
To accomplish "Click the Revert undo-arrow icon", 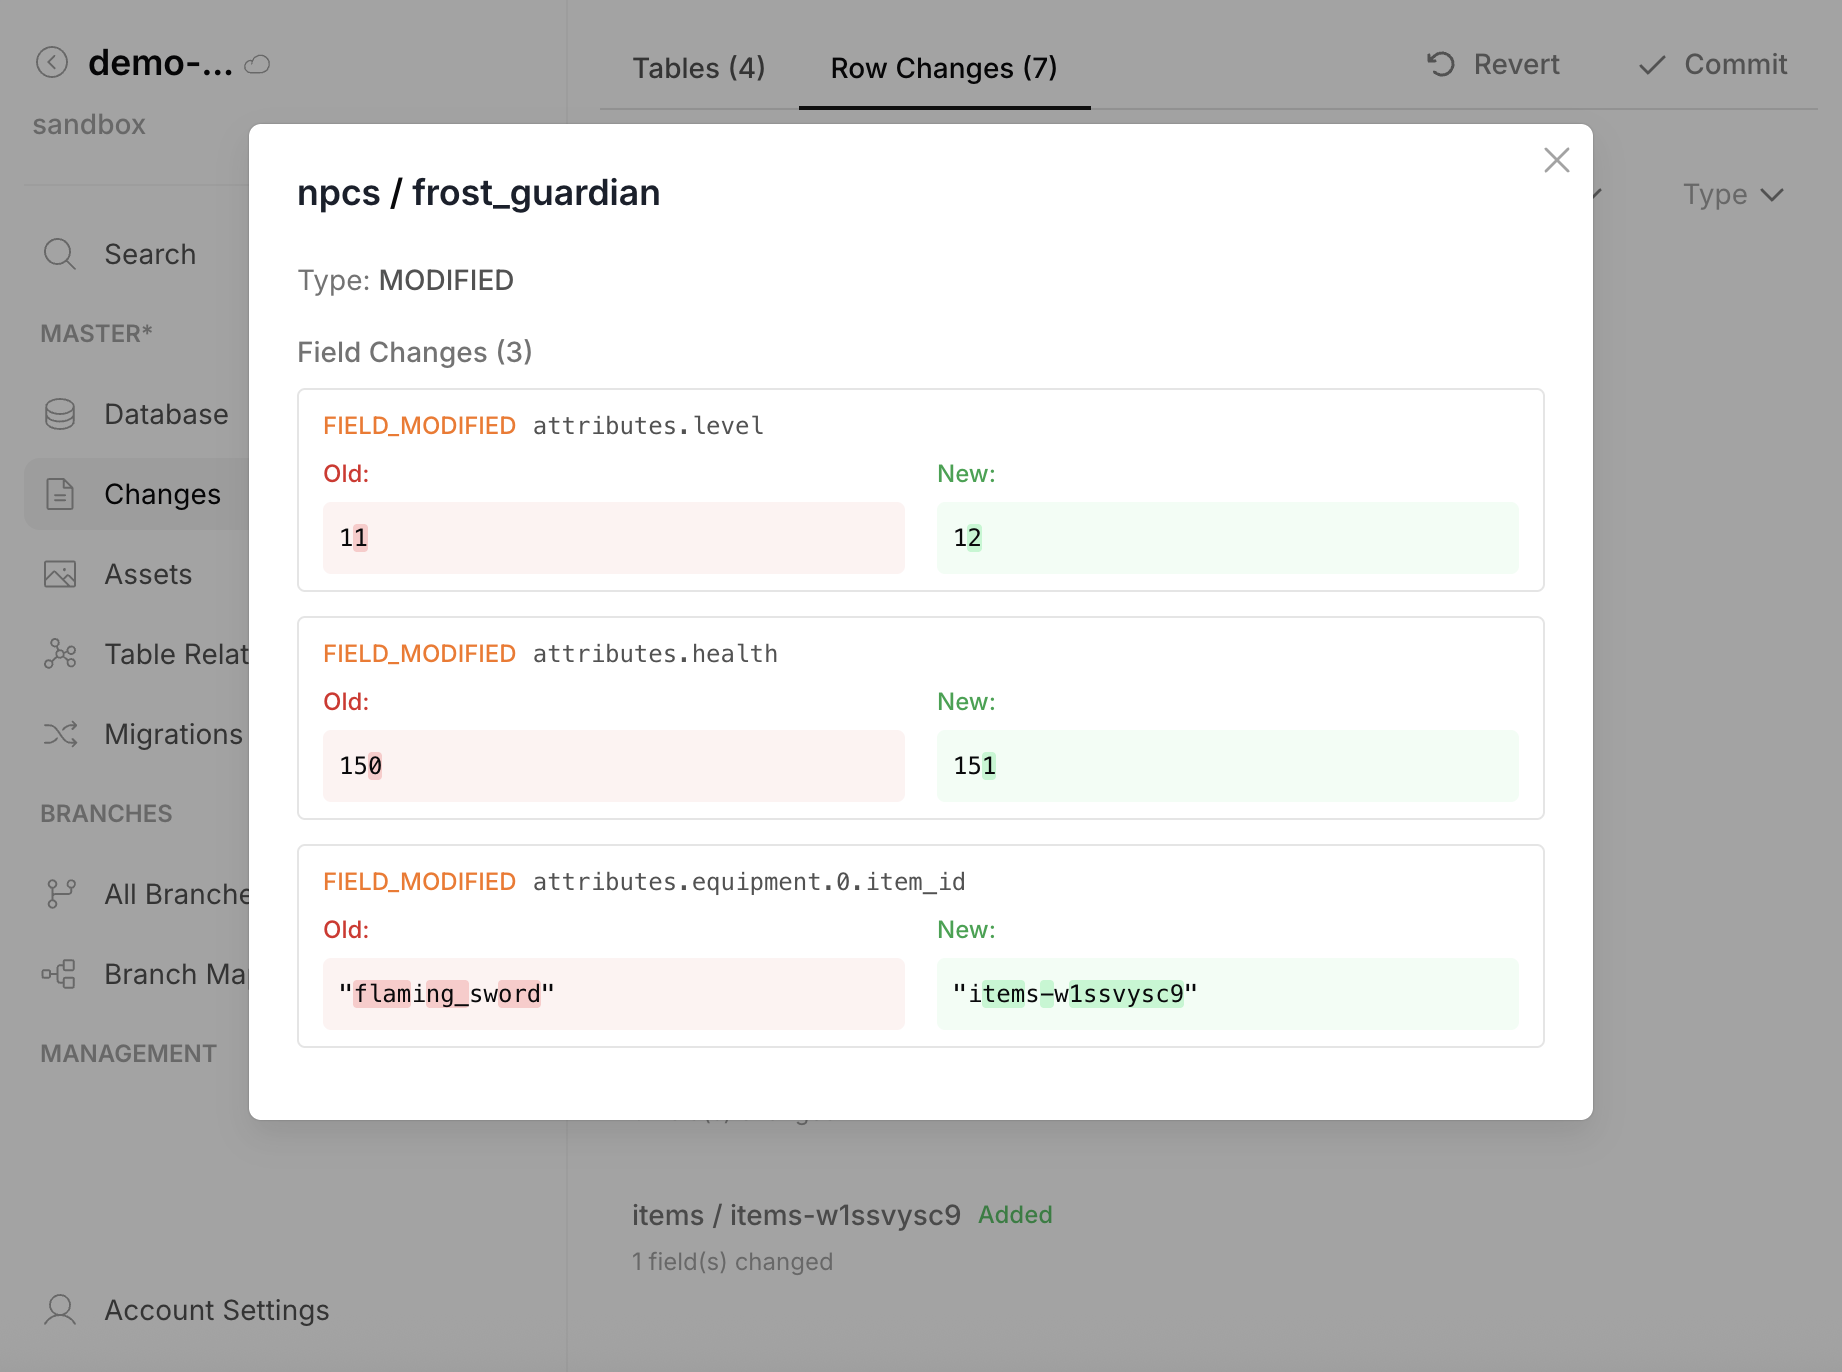I will (1439, 64).
